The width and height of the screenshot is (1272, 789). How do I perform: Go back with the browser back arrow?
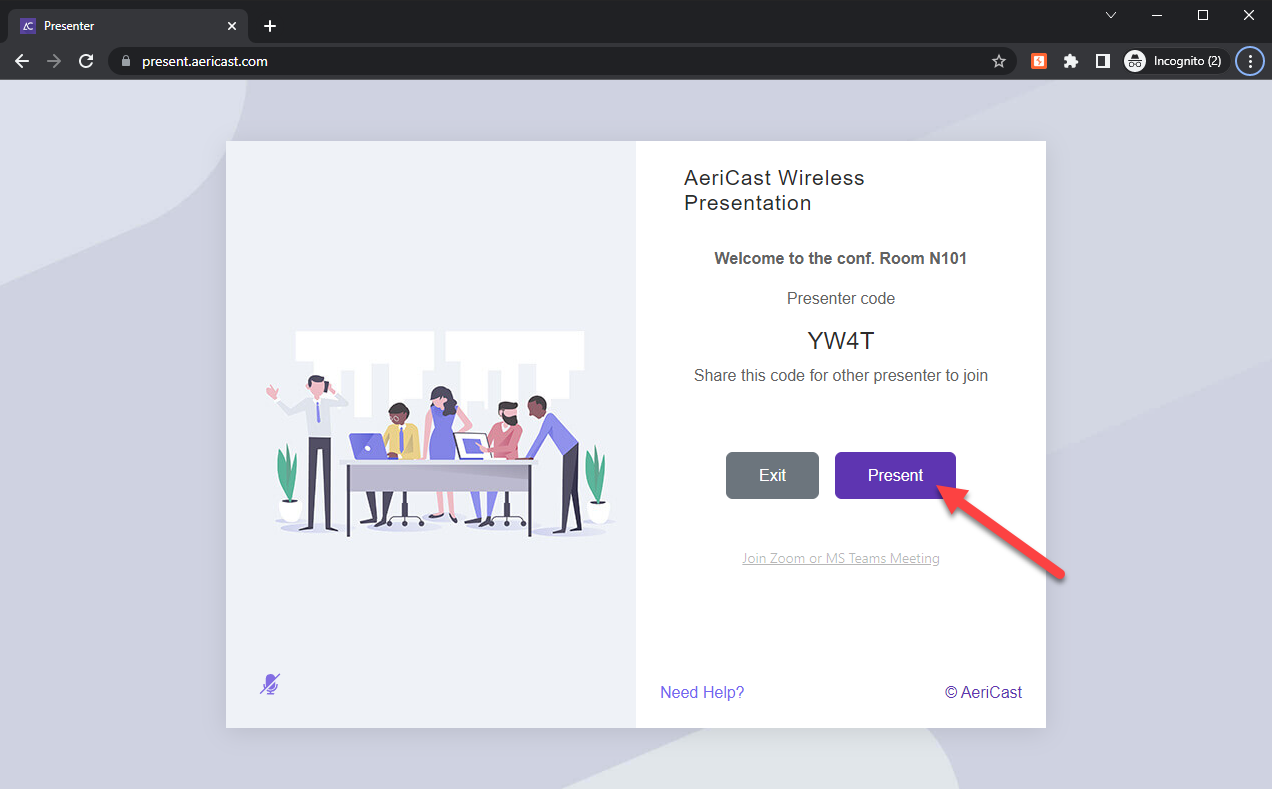click(x=22, y=61)
